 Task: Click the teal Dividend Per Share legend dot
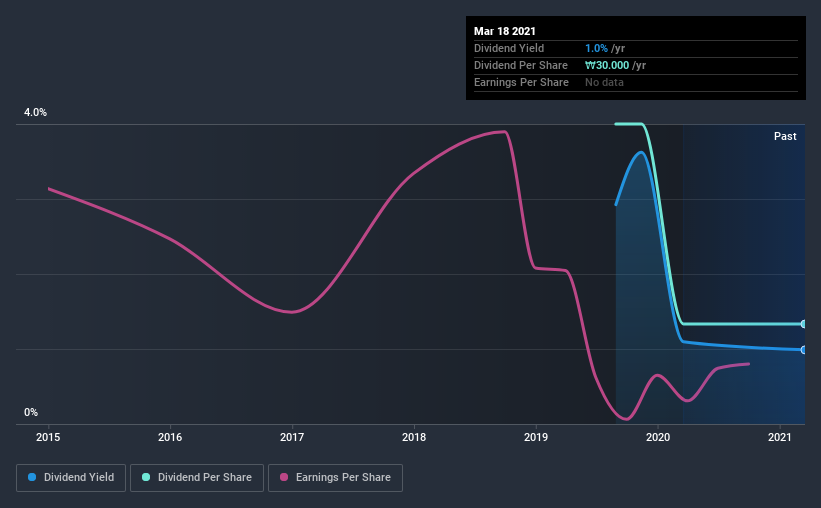pos(146,477)
